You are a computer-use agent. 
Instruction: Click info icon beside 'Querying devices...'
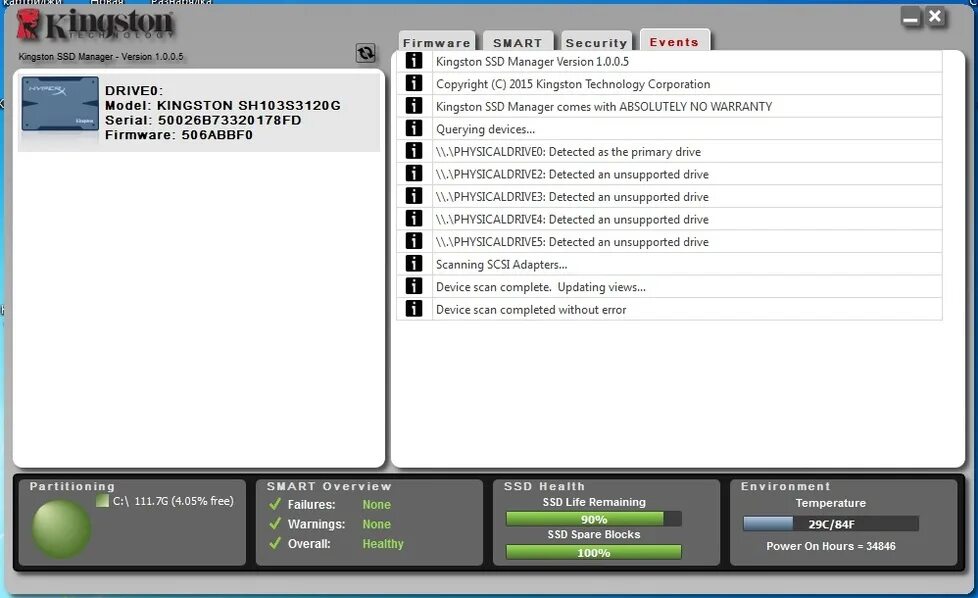414,128
